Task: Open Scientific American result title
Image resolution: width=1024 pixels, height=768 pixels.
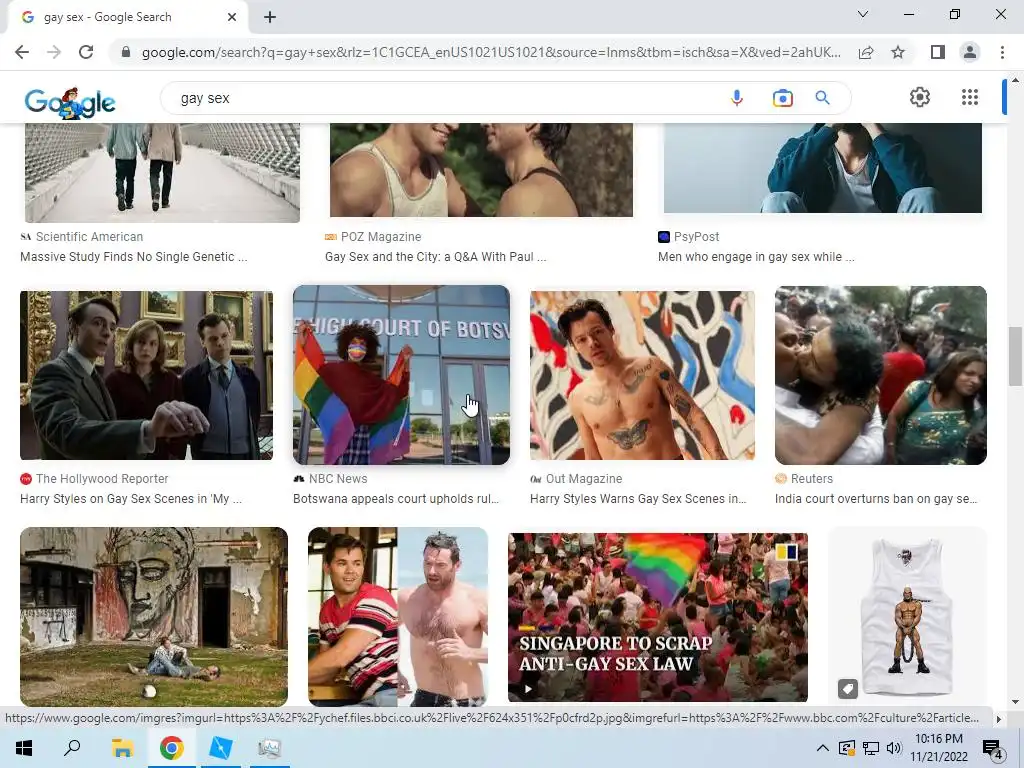Action: pyautogui.click(x=133, y=257)
